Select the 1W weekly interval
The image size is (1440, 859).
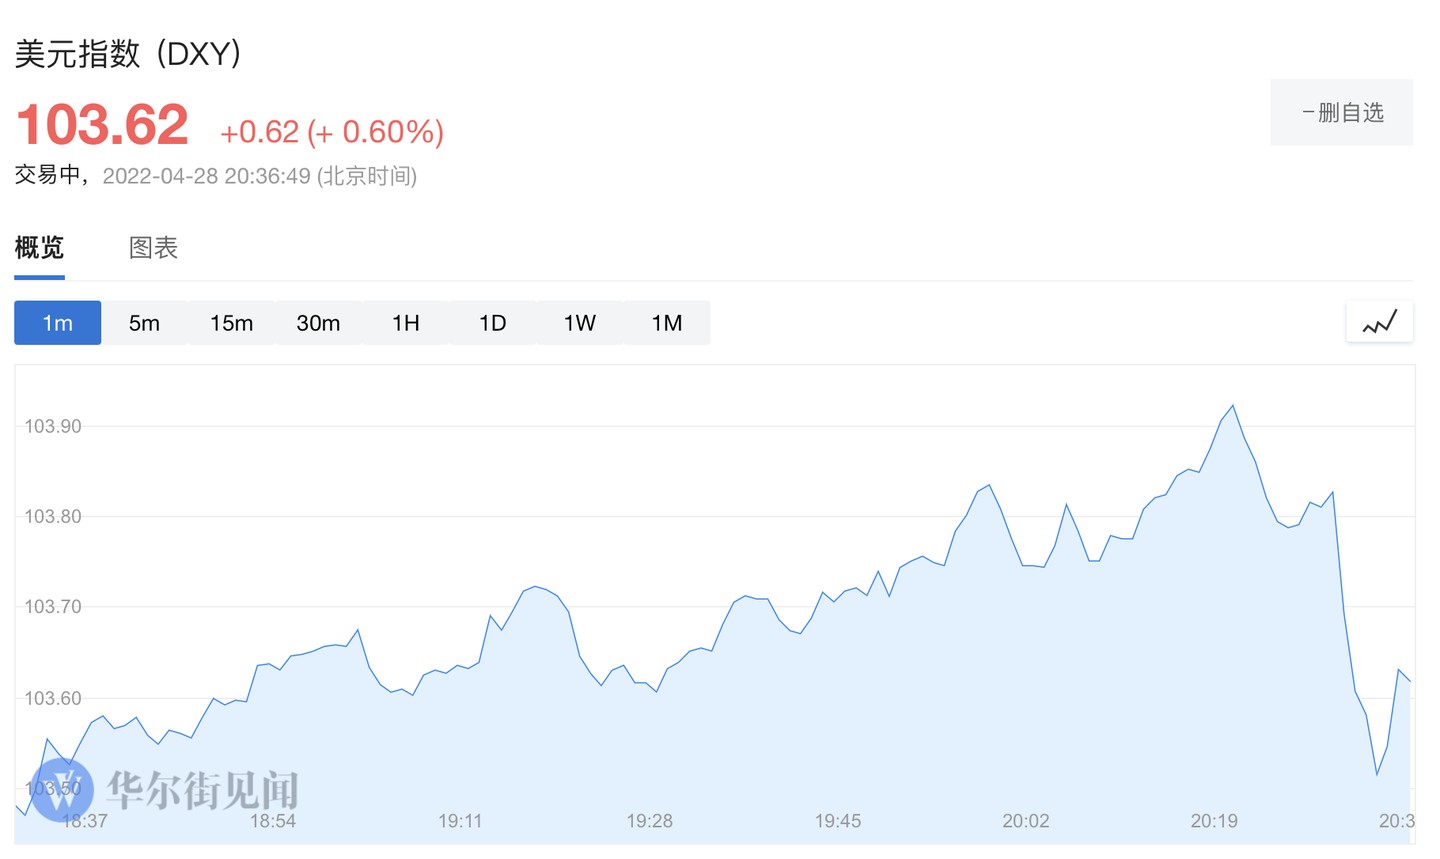(x=579, y=323)
